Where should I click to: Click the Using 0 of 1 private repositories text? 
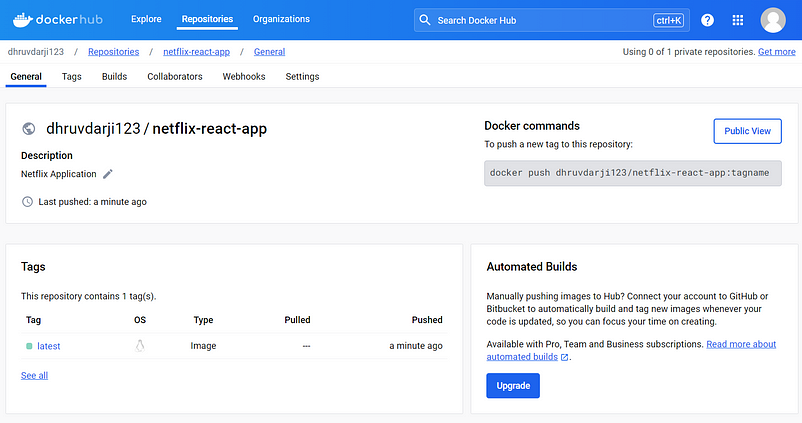(688, 52)
